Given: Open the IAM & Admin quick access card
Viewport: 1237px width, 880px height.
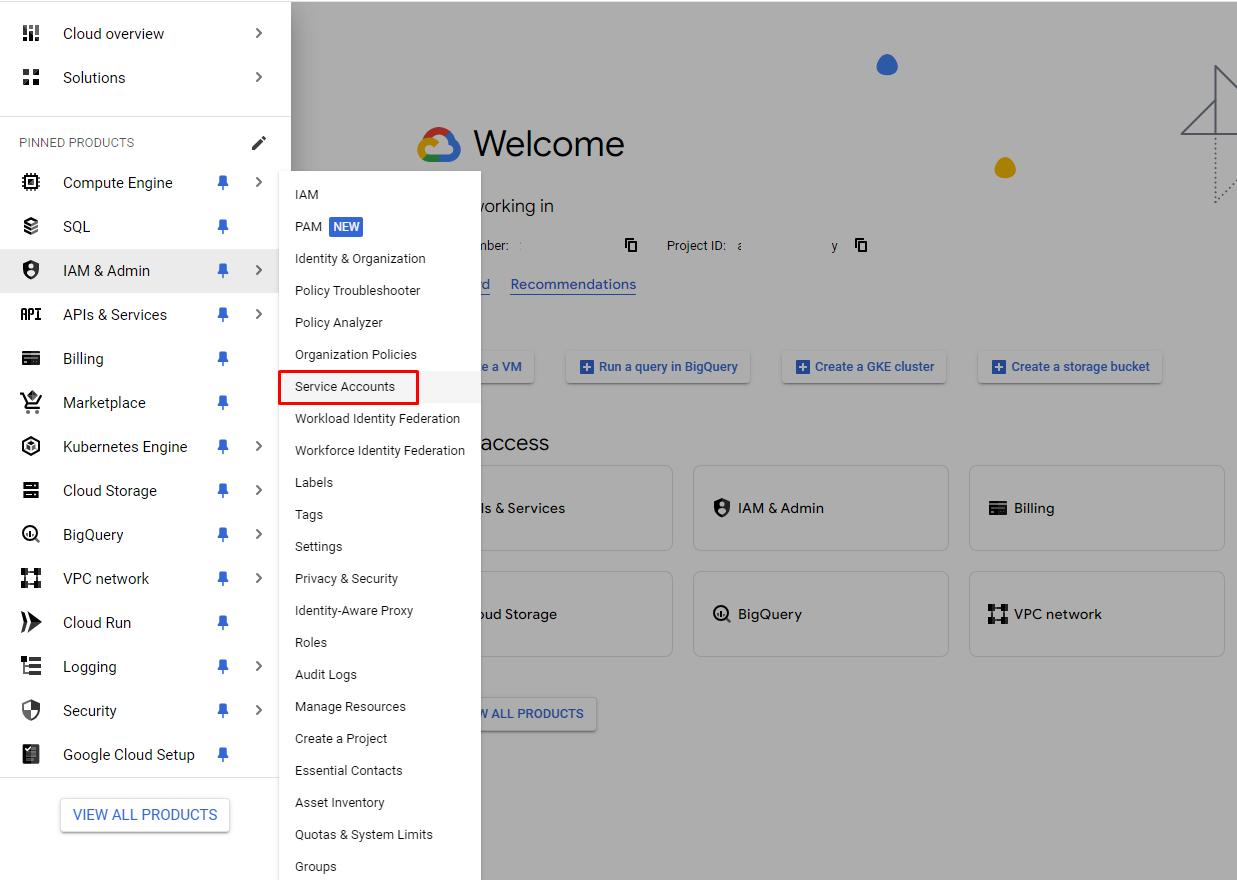Looking at the screenshot, I should point(820,508).
